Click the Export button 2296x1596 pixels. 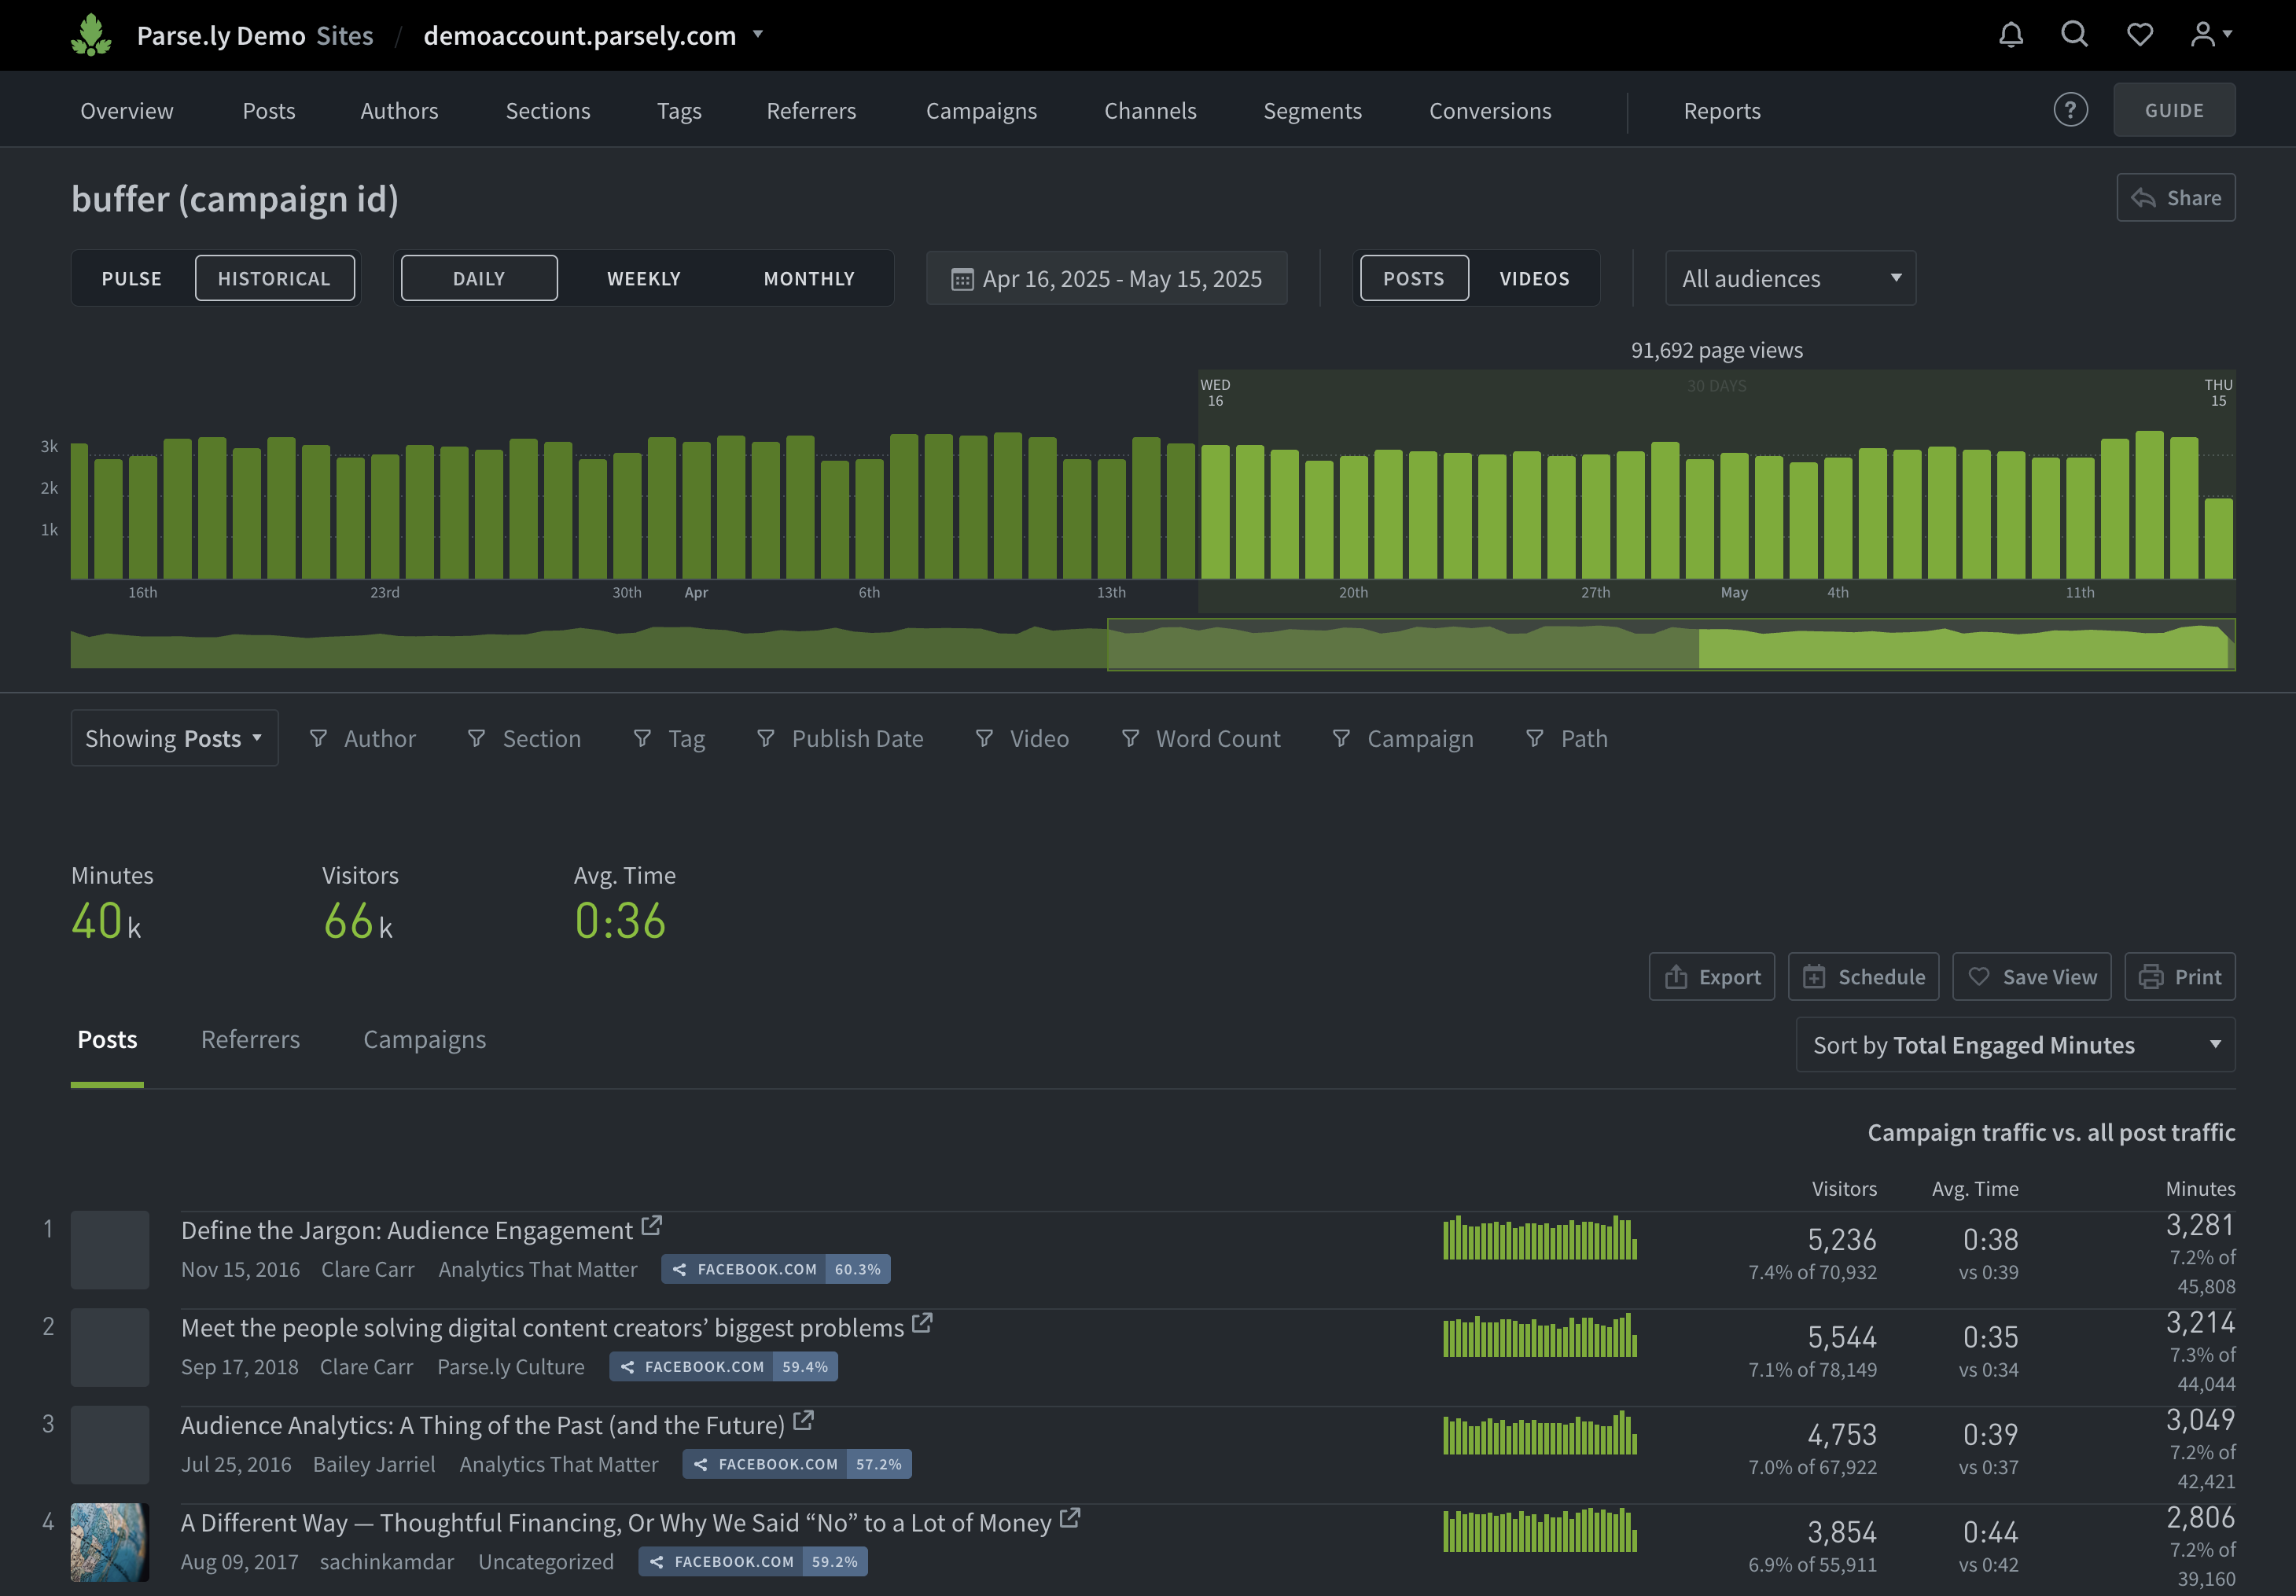1712,976
